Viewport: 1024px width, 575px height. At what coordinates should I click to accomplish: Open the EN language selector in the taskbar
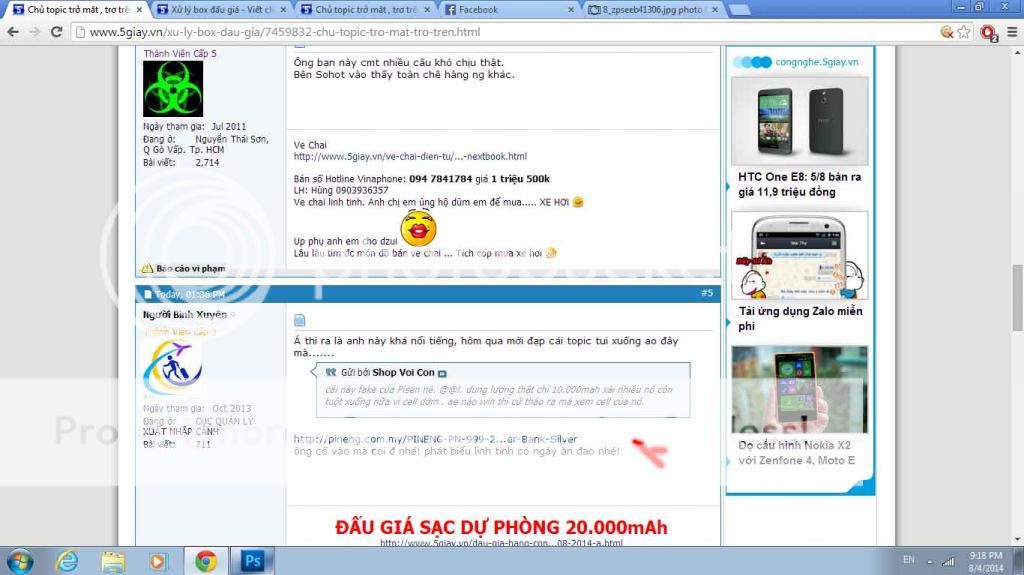(x=909, y=560)
